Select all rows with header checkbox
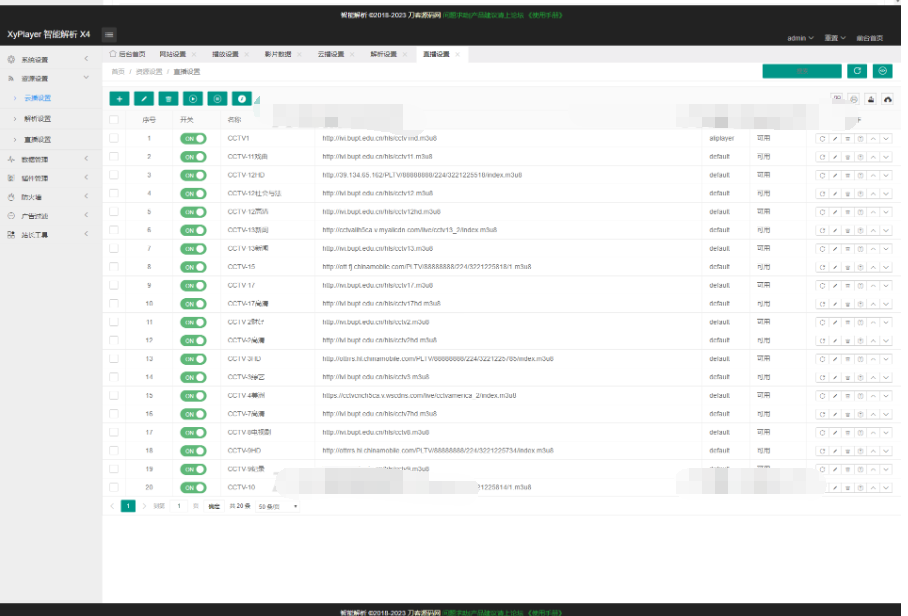The width and height of the screenshot is (908, 616). click(114, 119)
